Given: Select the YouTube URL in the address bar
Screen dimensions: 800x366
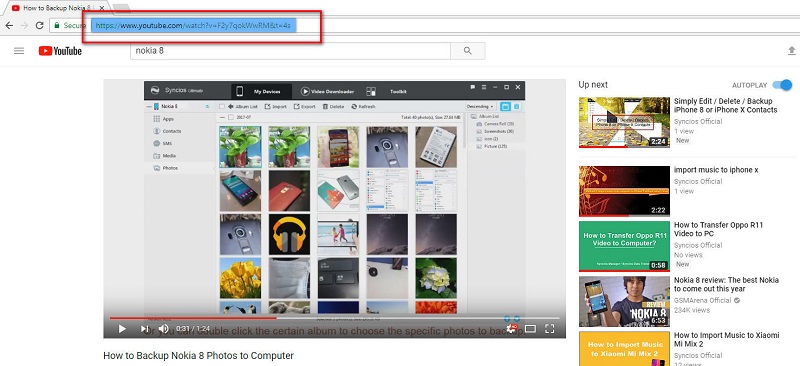Looking at the screenshot, I should (x=194, y=26).
